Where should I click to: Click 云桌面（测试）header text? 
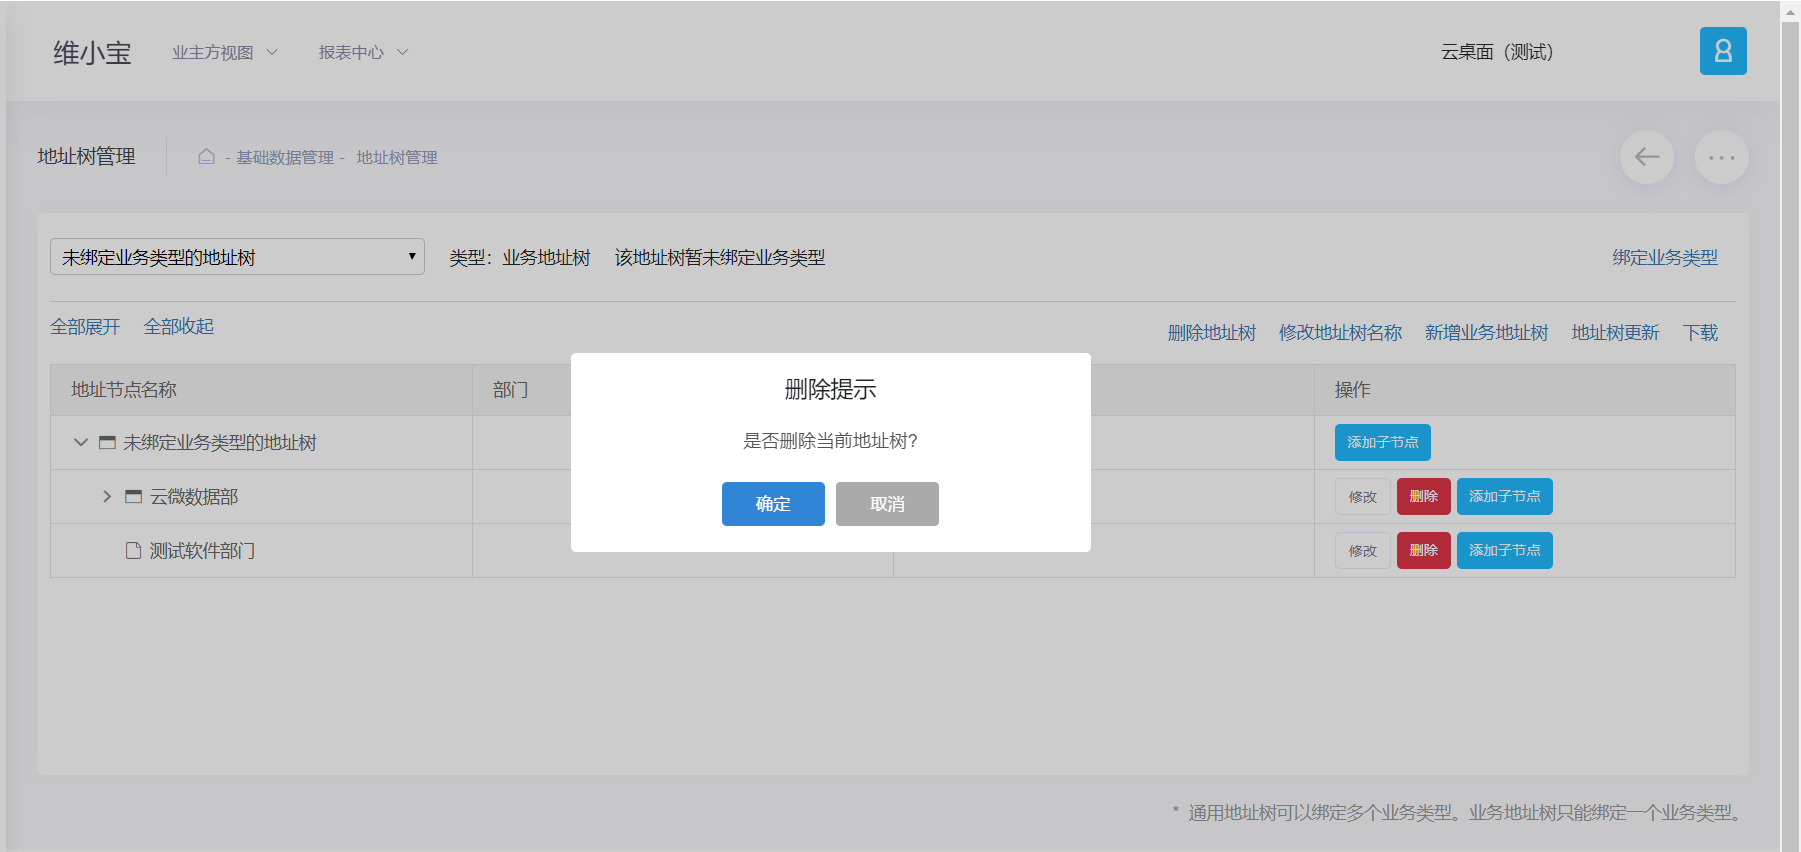1497,52
